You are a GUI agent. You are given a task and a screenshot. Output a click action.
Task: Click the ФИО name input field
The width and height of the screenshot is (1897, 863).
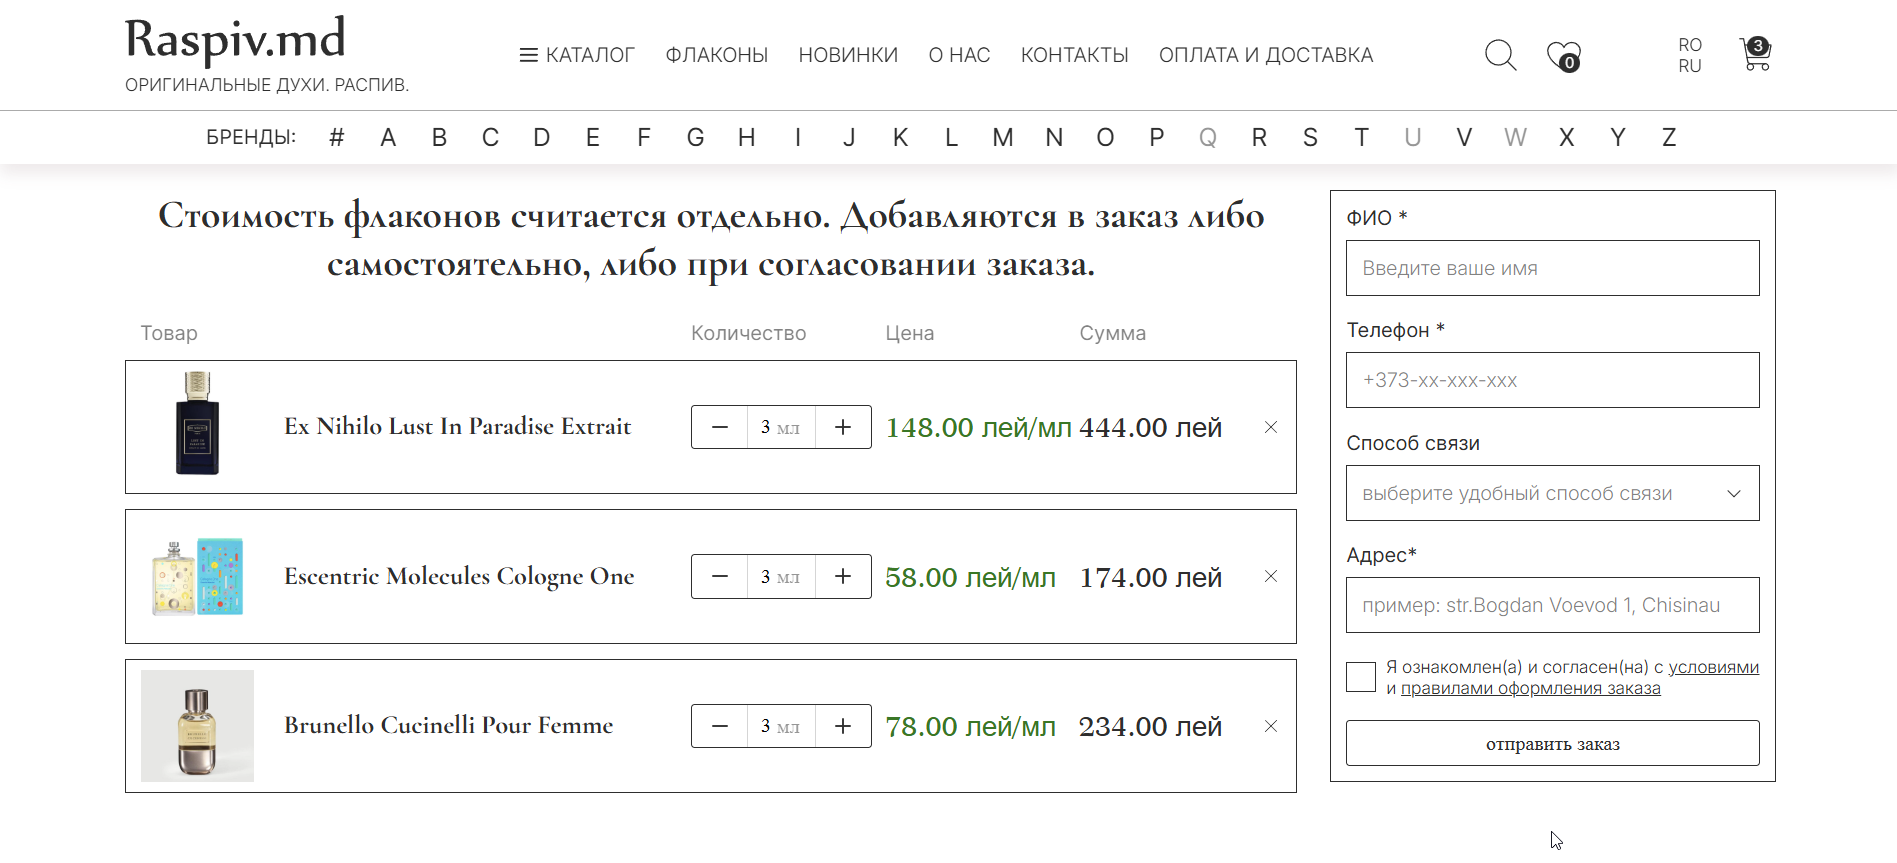click(1552, 268)
